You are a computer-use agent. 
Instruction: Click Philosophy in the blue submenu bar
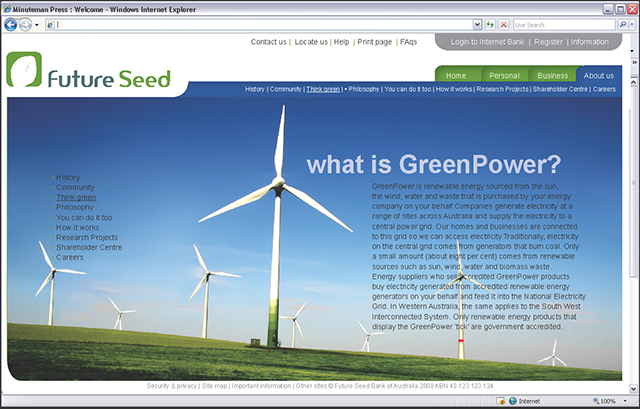click(x=364, y=89)
